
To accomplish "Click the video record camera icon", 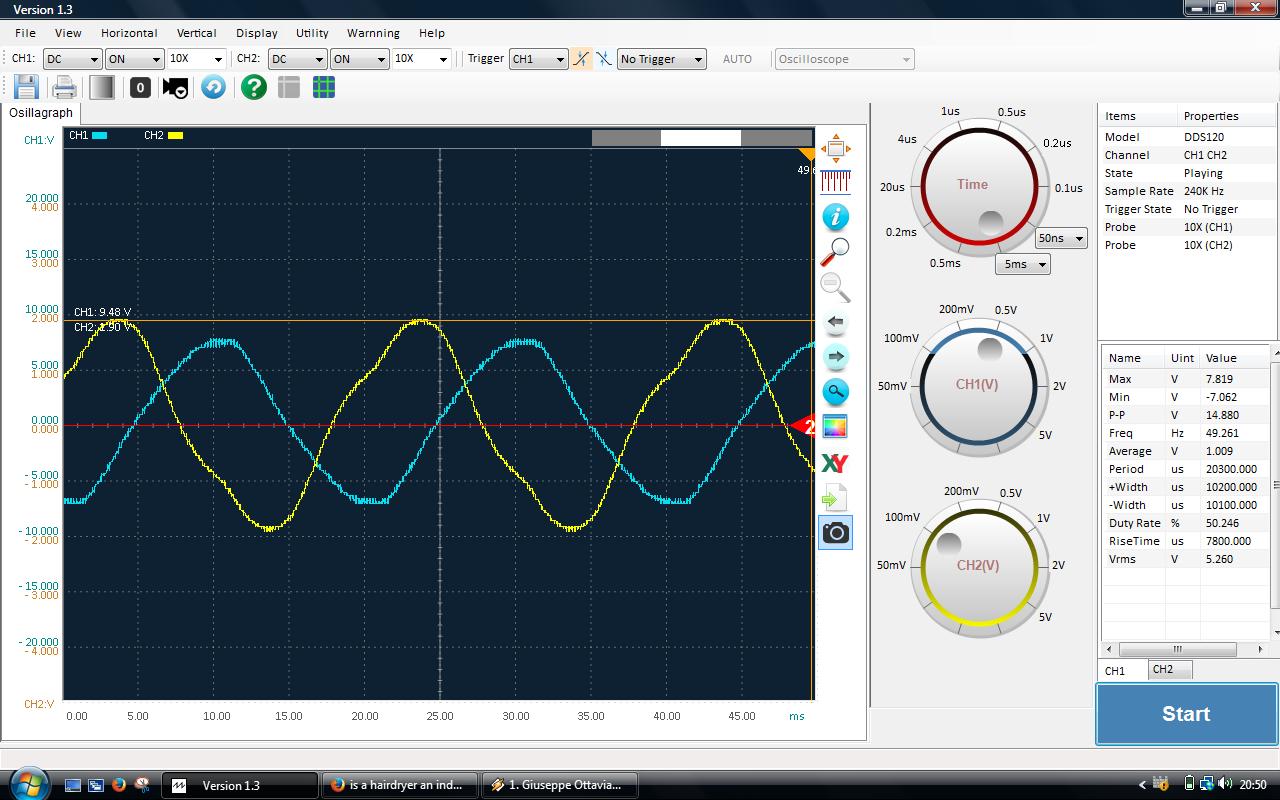I will tap(175, 87).
